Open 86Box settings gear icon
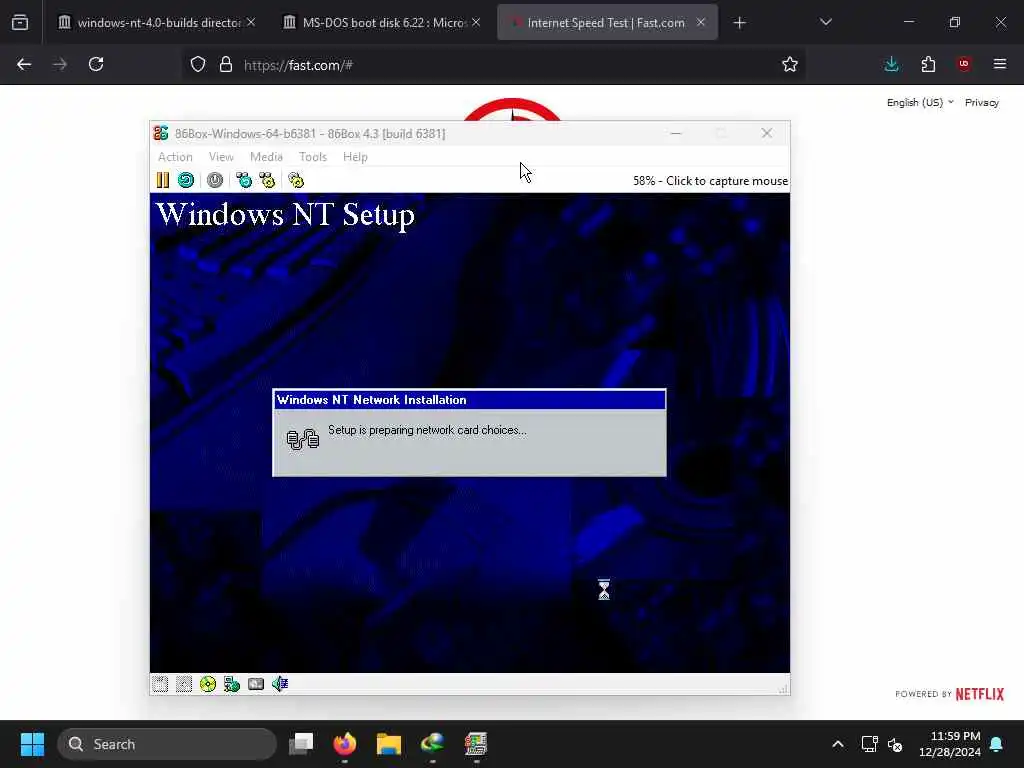This screenshot has height=768, width=1024. [x=296, y=180]
